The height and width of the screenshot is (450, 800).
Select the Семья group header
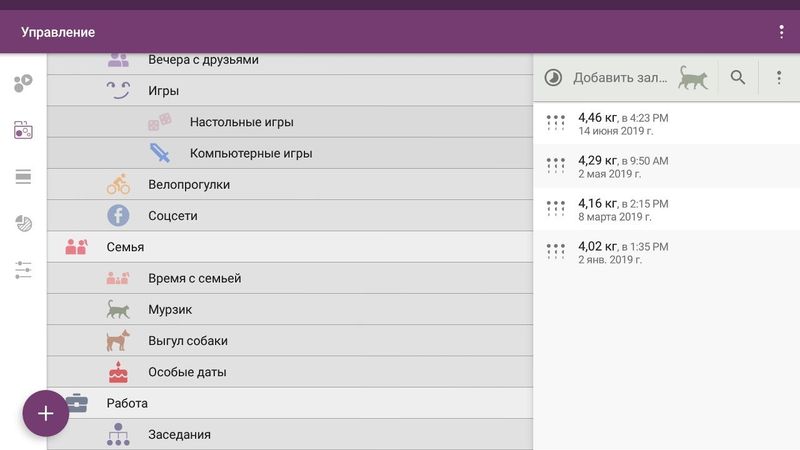pyautogui.click(x=290, y=246)
